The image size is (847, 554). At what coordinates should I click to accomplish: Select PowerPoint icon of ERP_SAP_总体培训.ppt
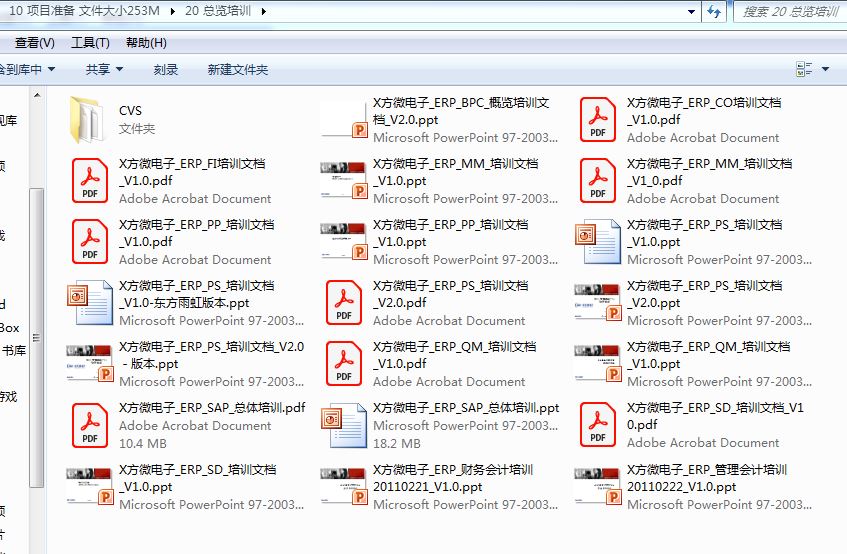point(344,425)
